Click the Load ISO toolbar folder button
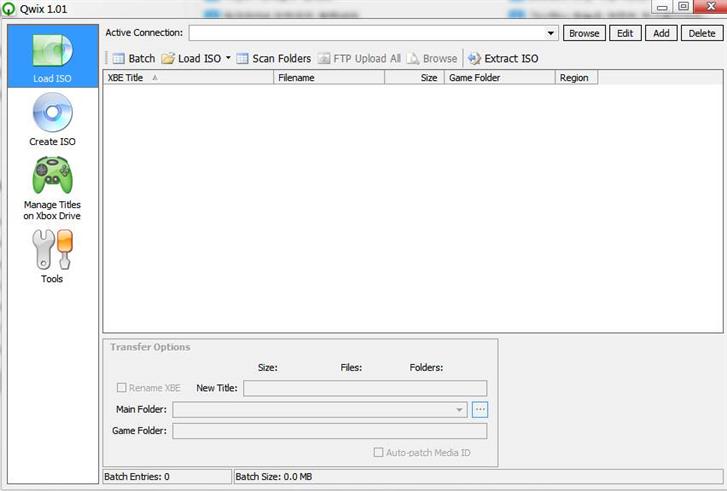The height and width of the screenshot is (491, 727). pyautogui.click(x=191, y=58)
